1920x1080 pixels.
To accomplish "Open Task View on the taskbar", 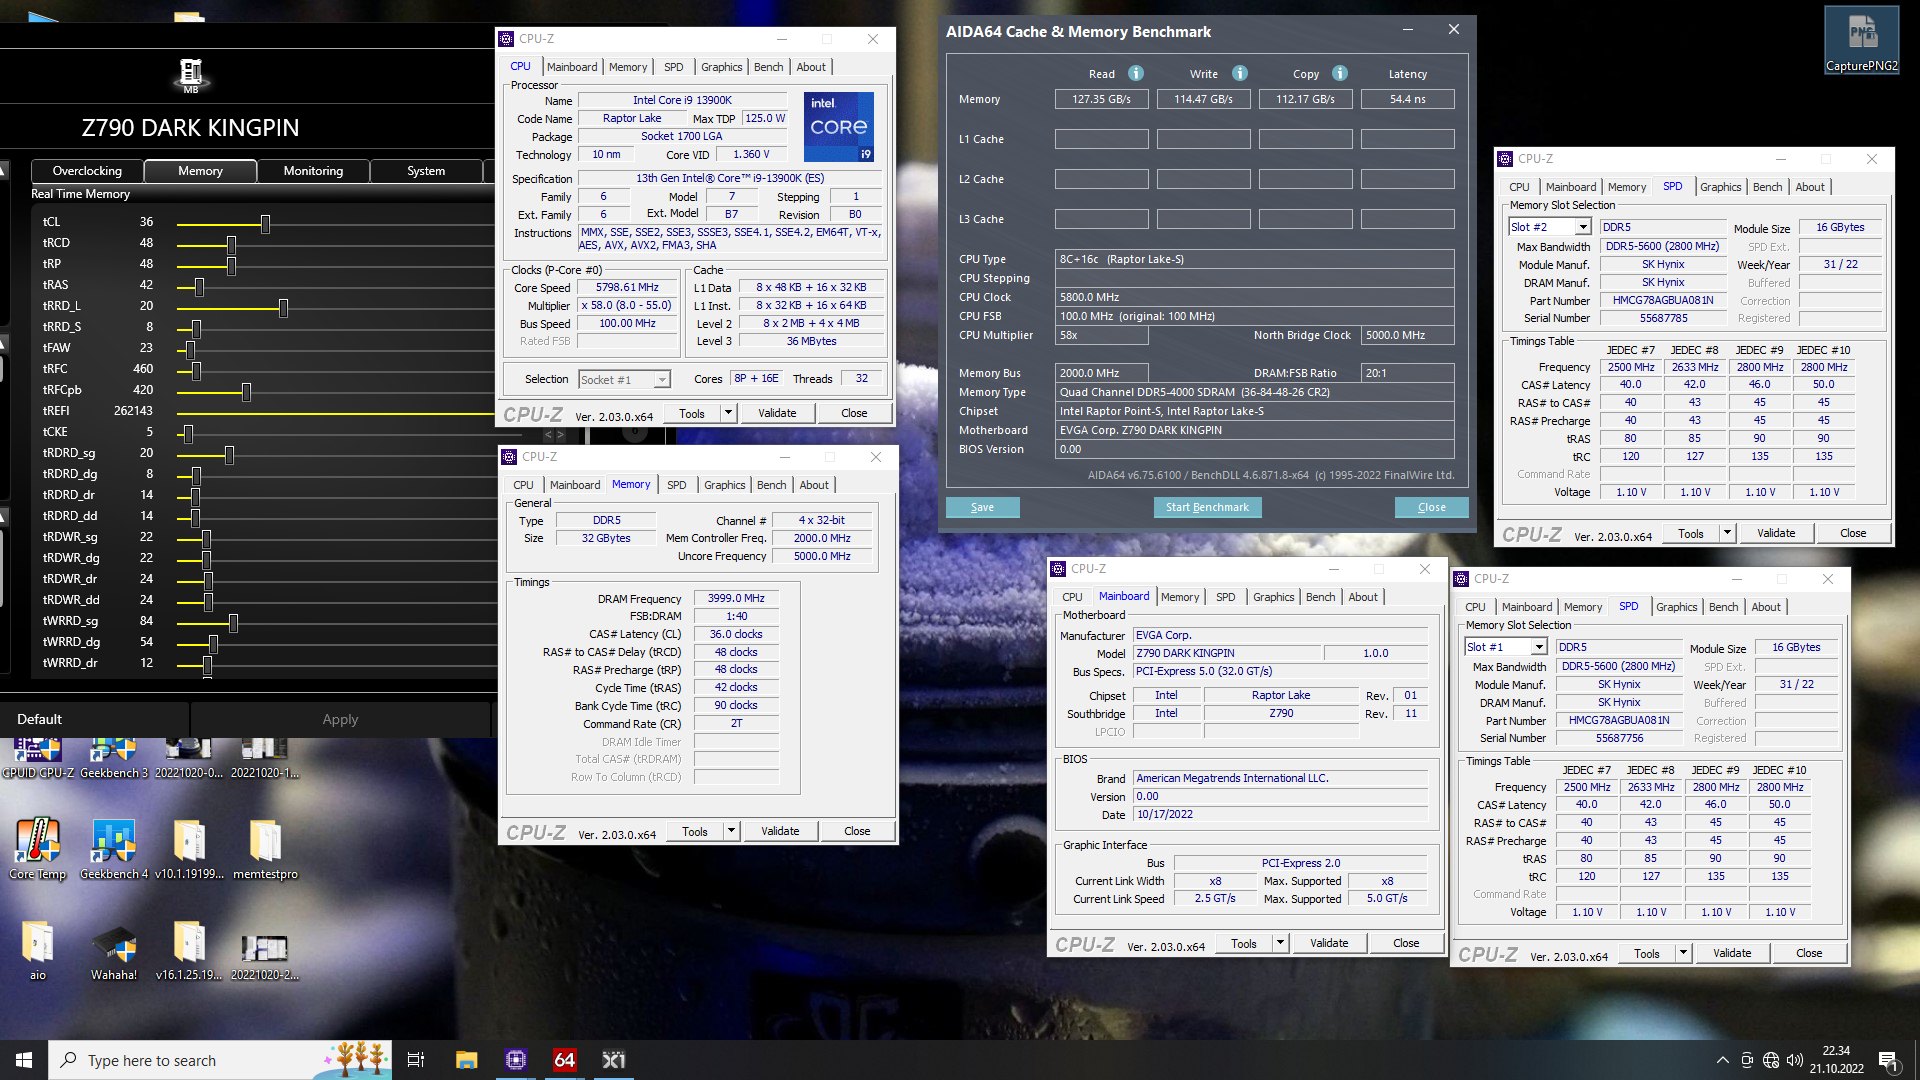I will [x=416, y=1060].
